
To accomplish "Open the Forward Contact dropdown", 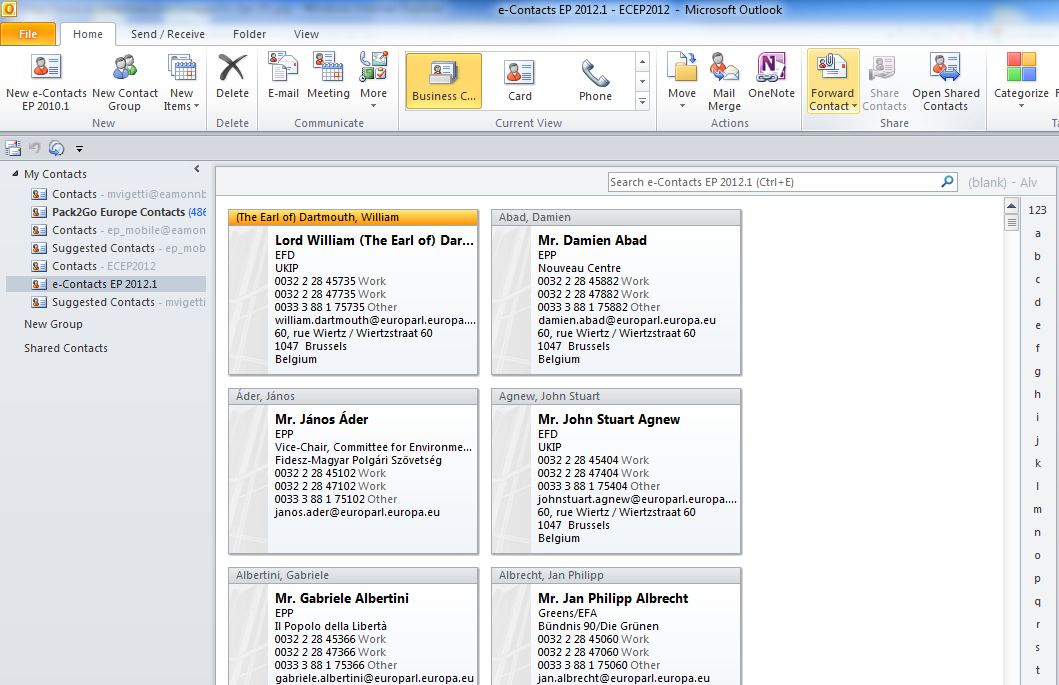I will pos(833,82).
